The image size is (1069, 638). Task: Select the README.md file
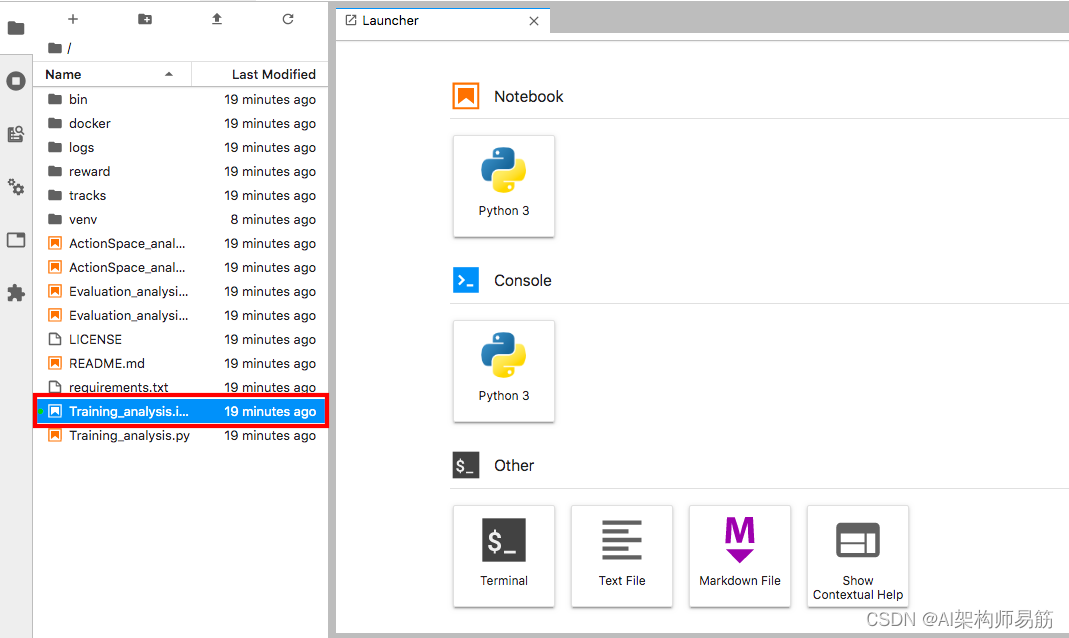[x=181, y=363]
